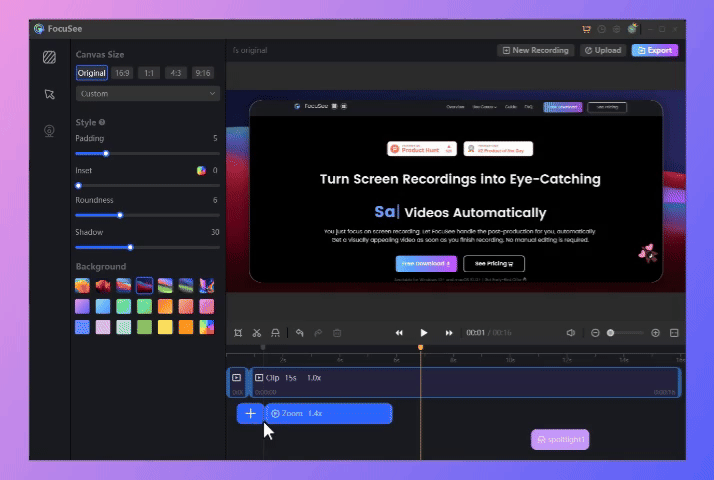Click the delete trash icon in toolbar

coord(337,333)
